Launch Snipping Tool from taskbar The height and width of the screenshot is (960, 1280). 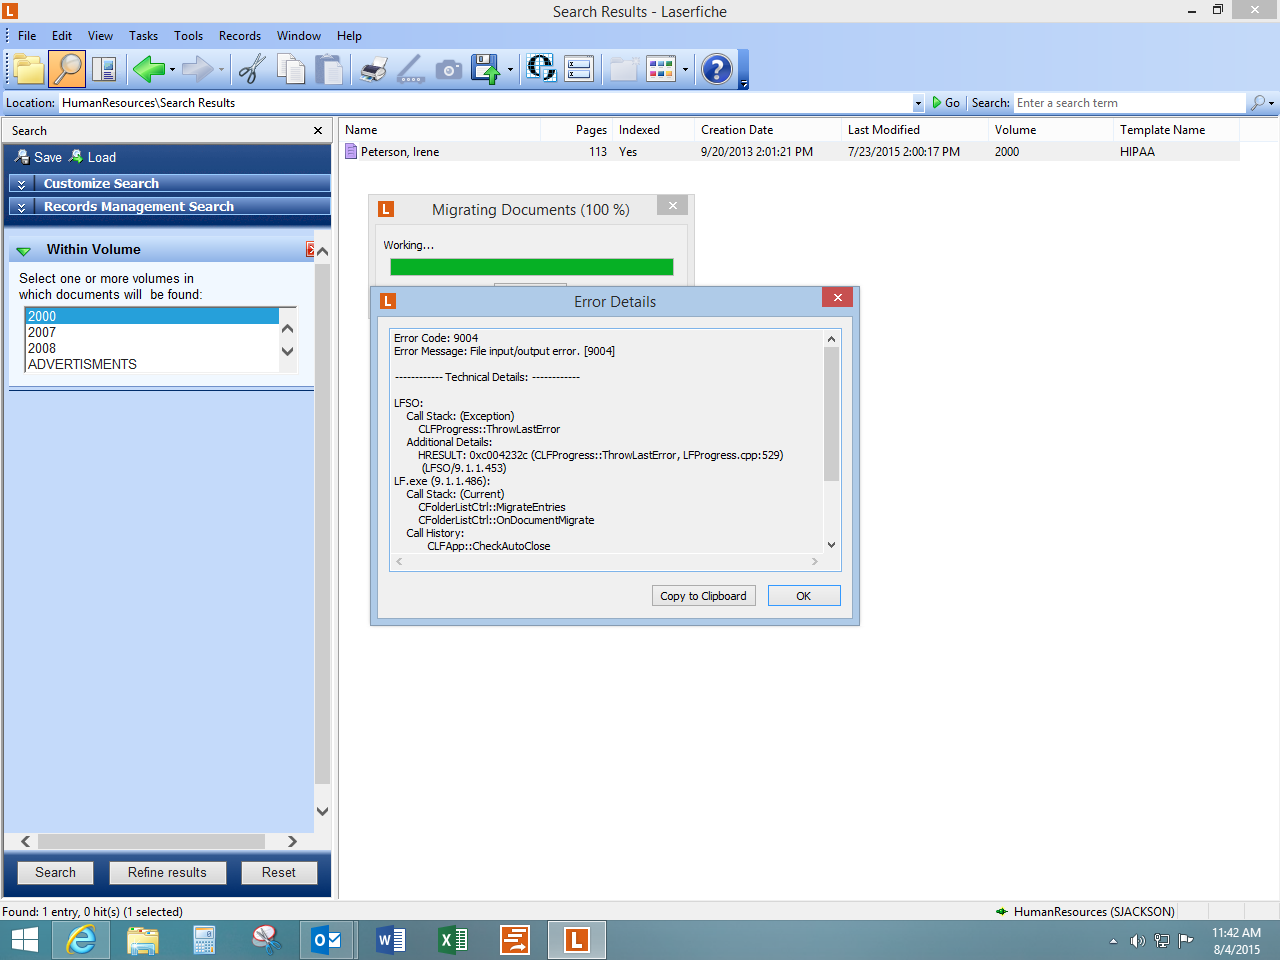pos(266,940)
